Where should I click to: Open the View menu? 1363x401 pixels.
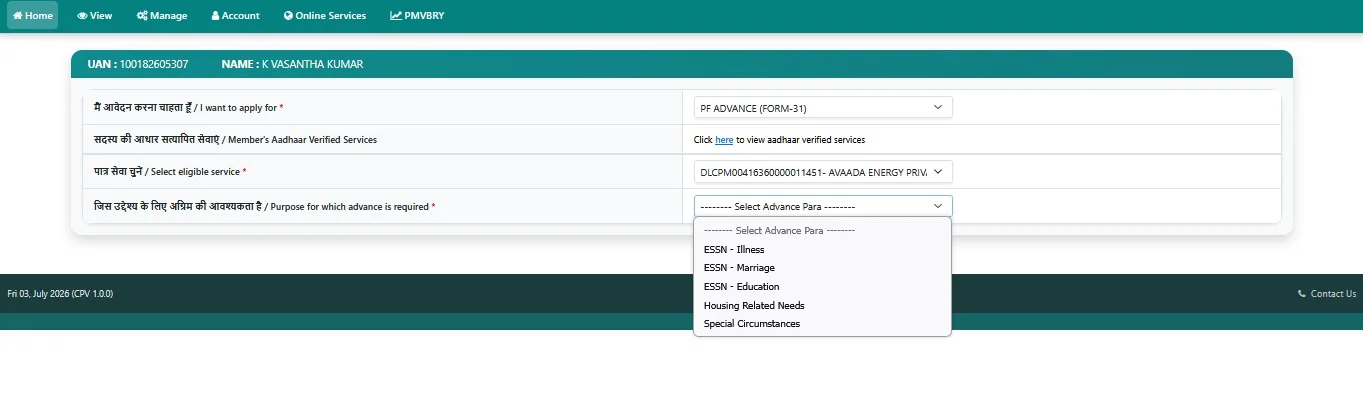coord(95,15)
